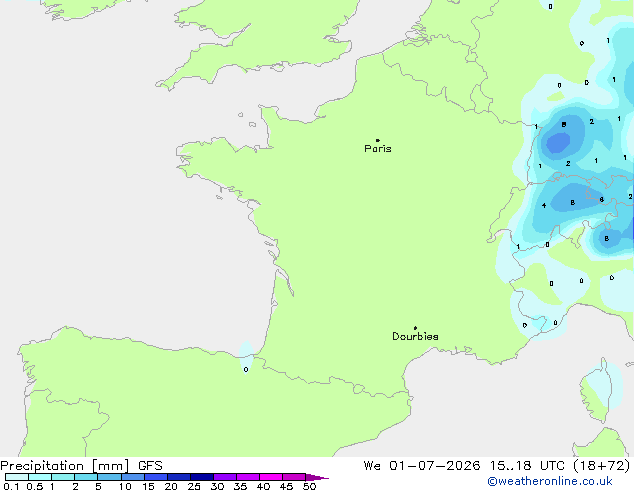Click the Dourbies city label
Viewport: 634px width, 490px height.
point(415,336)
